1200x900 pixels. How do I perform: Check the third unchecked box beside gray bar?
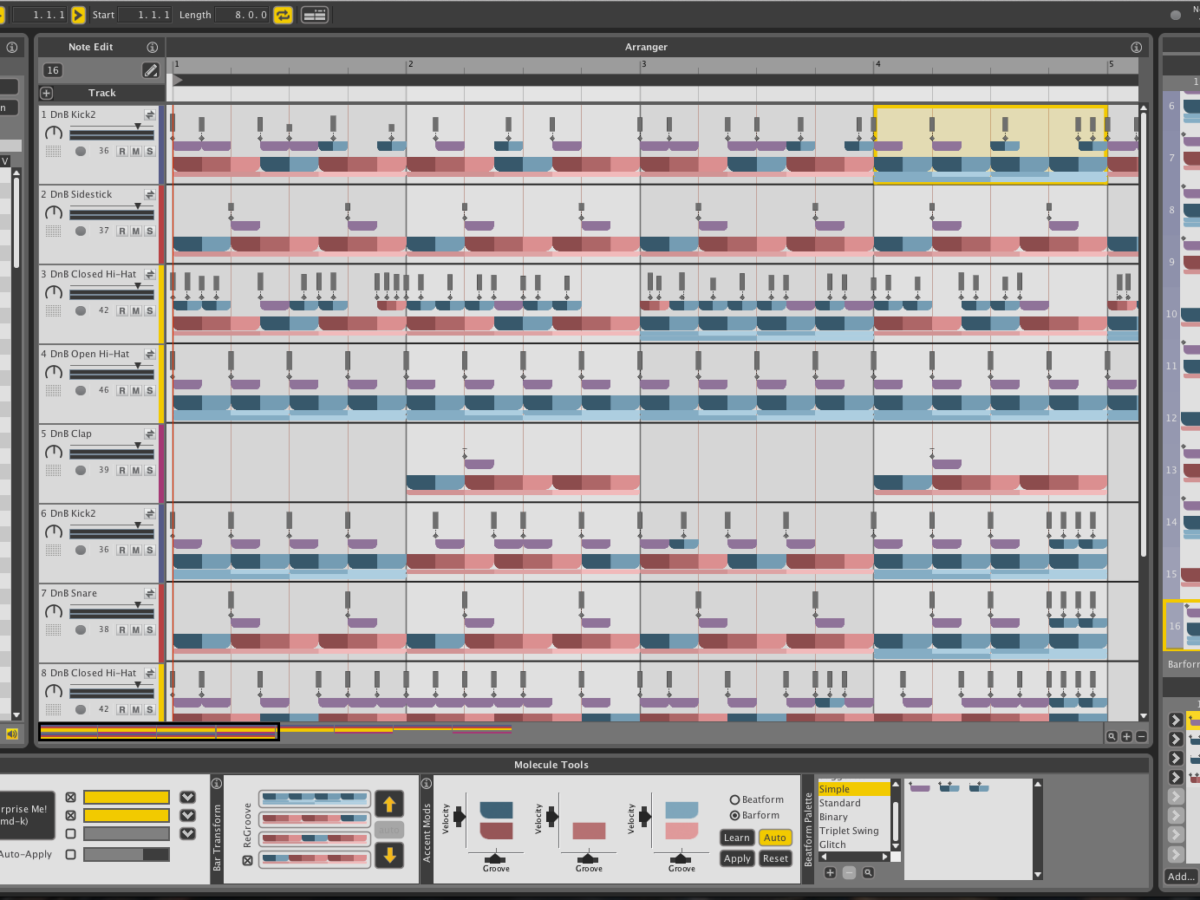(70, 834)
